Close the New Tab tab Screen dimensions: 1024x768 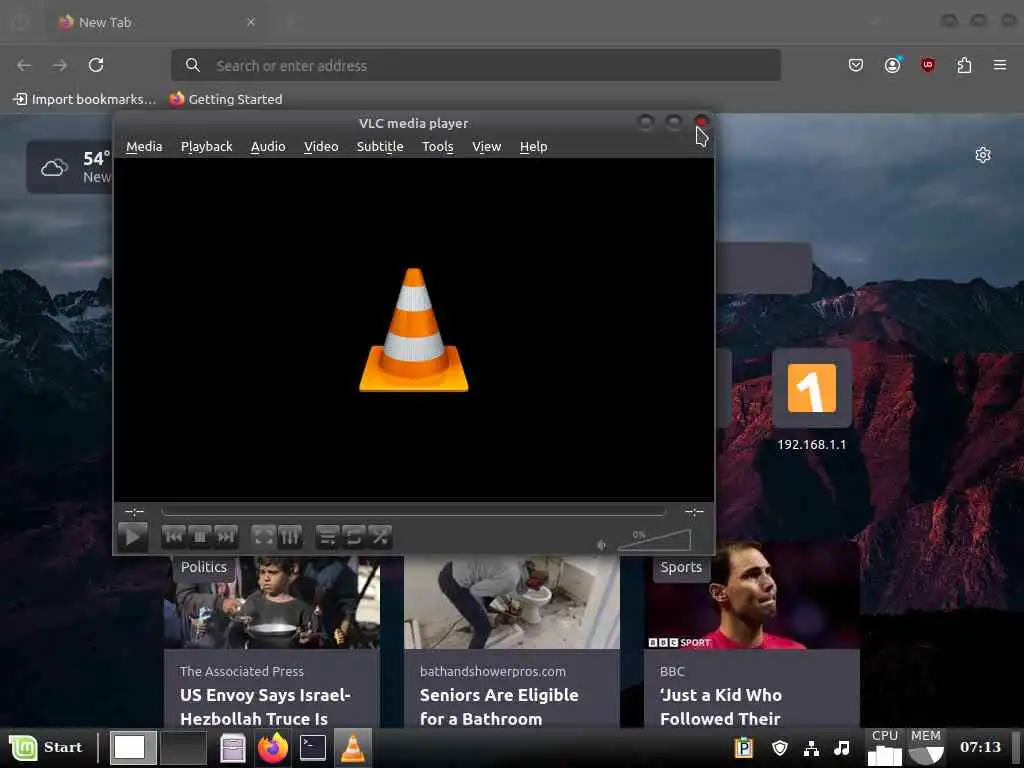click(x=251, y=22)
